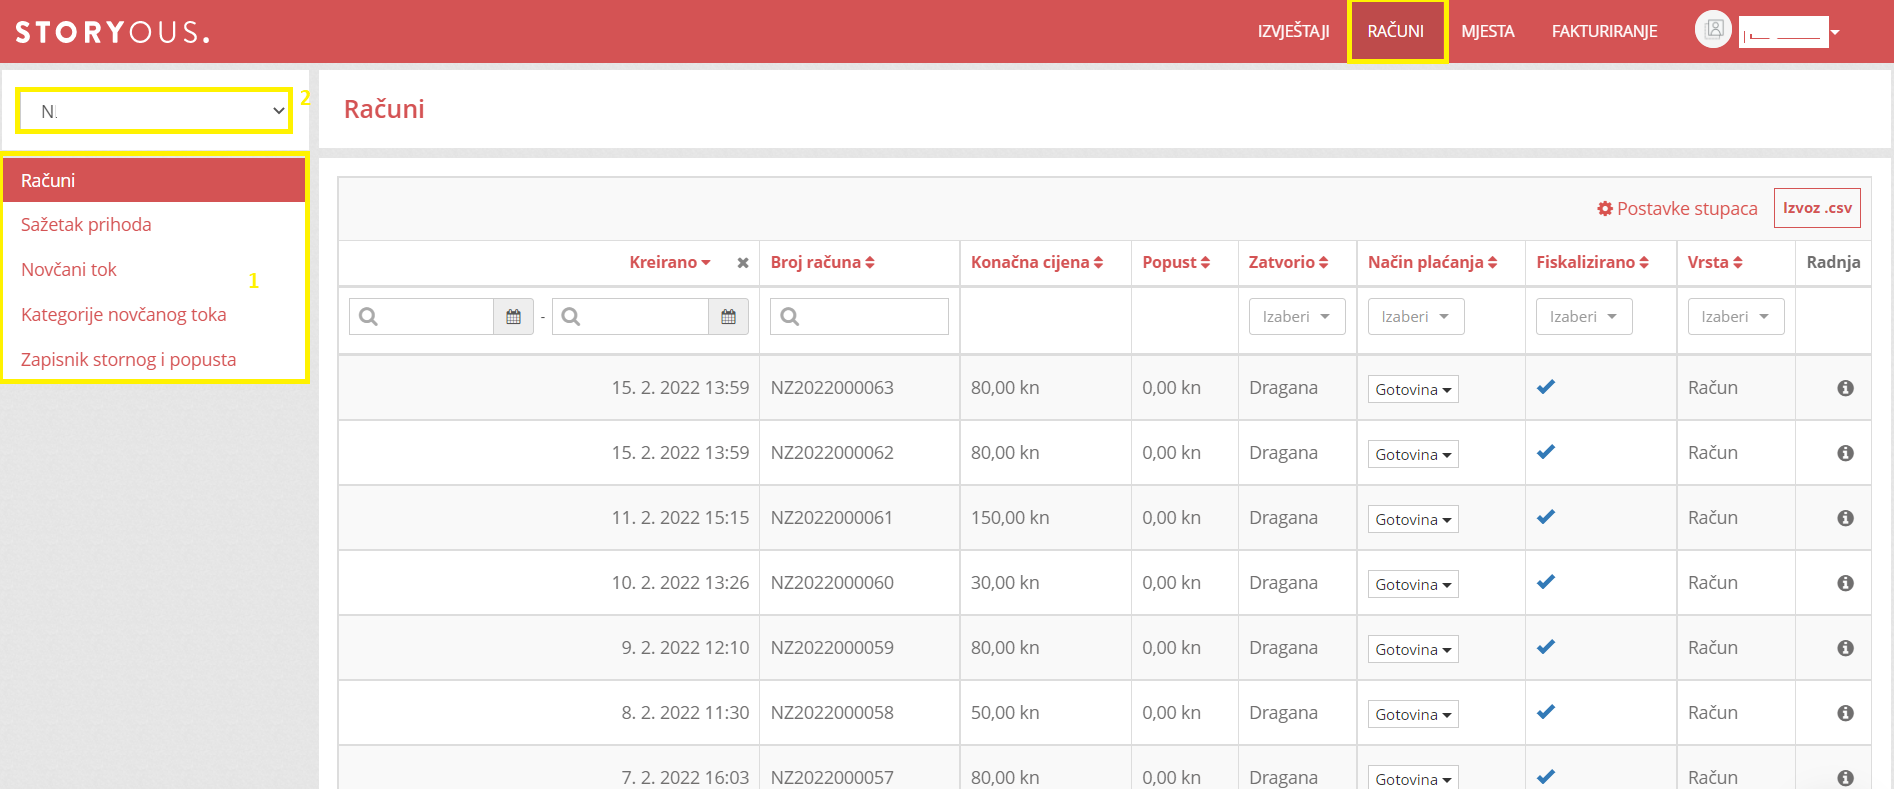Screen dimensions: 1894x789
Task: Click the Broj računa search field
Action: tap(859, 317)
